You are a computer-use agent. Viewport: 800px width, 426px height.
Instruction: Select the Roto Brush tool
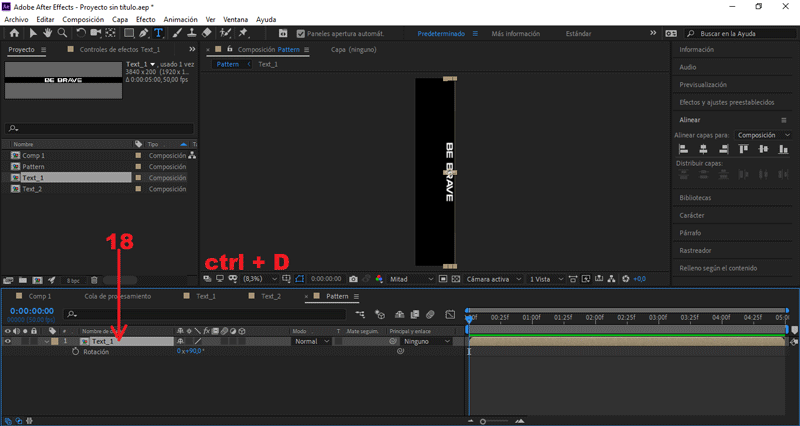[x=225, y=33]
